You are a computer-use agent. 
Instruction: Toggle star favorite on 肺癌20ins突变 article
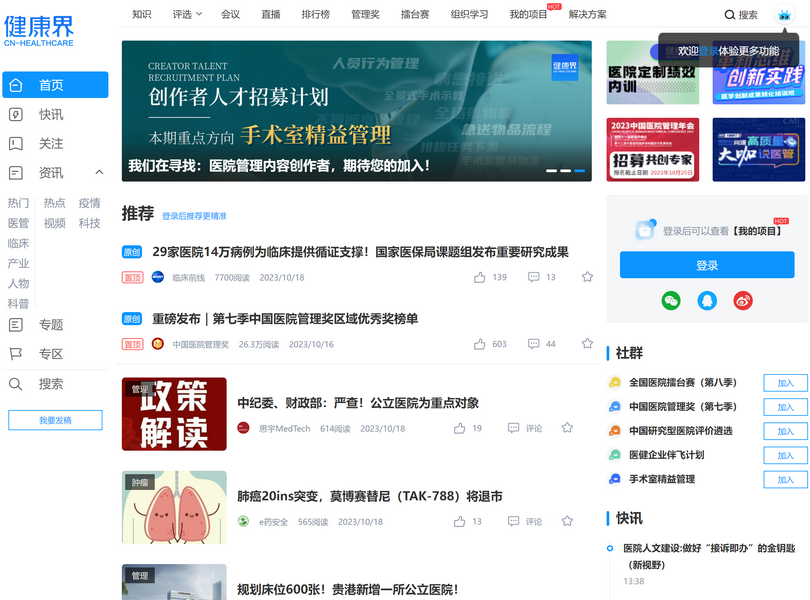[x=567, y=521]
